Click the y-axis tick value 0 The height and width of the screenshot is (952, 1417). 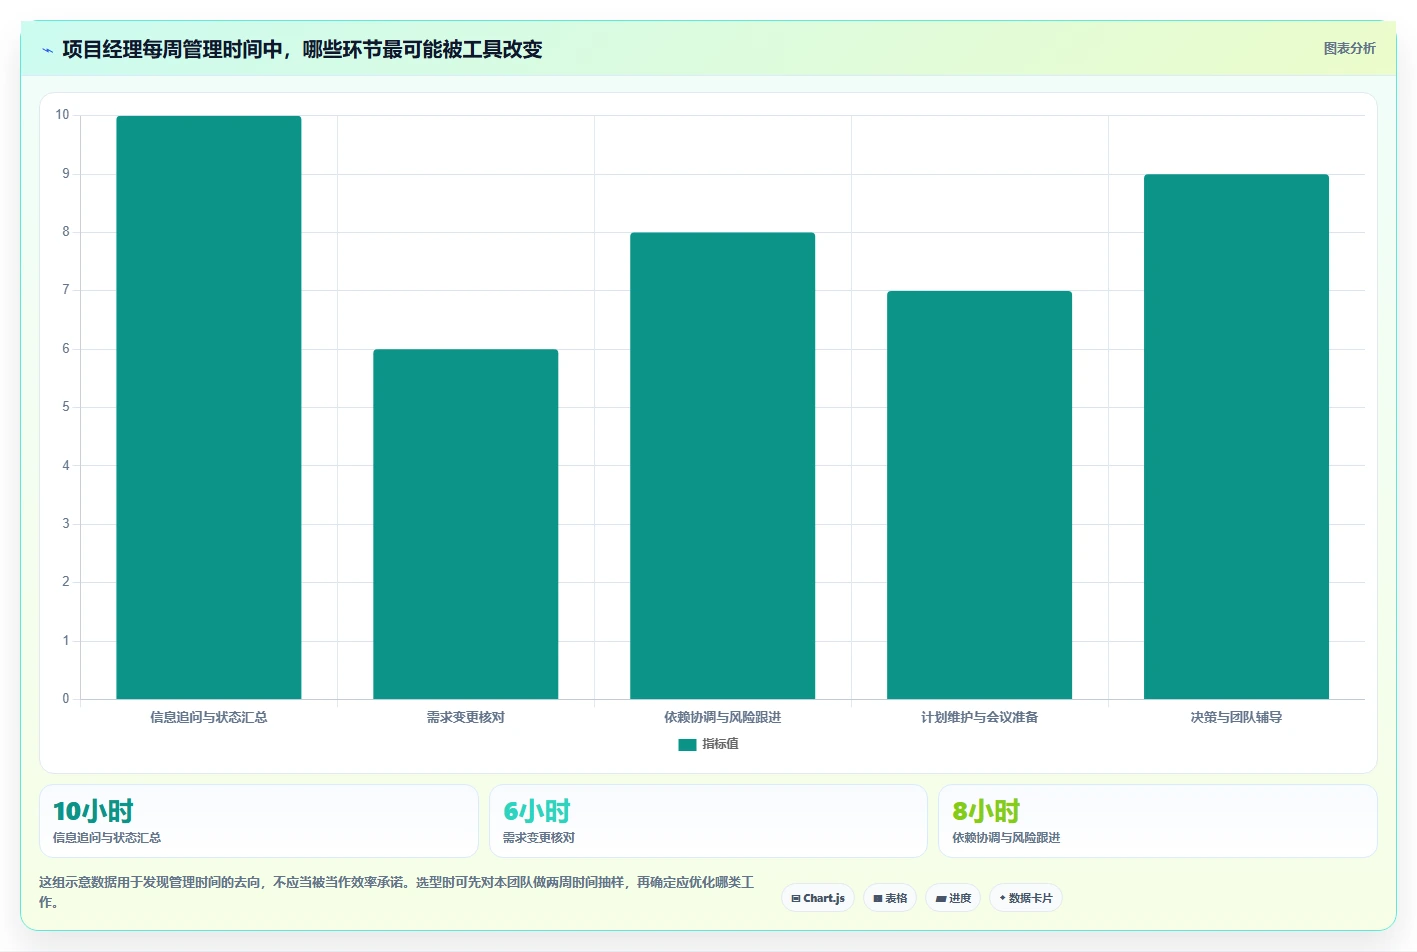pos(66,699)
